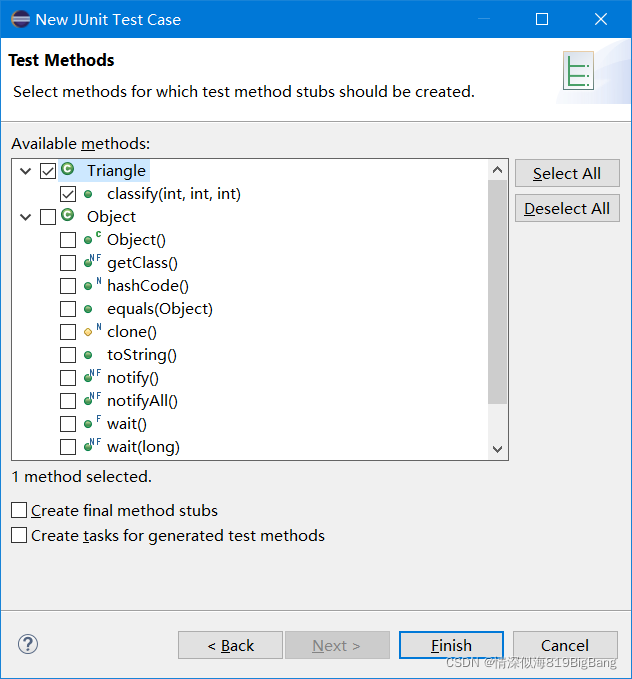Click the Eclipse icon in title bar
Viewport: 632px width, 679px height.
click(20, 19)
